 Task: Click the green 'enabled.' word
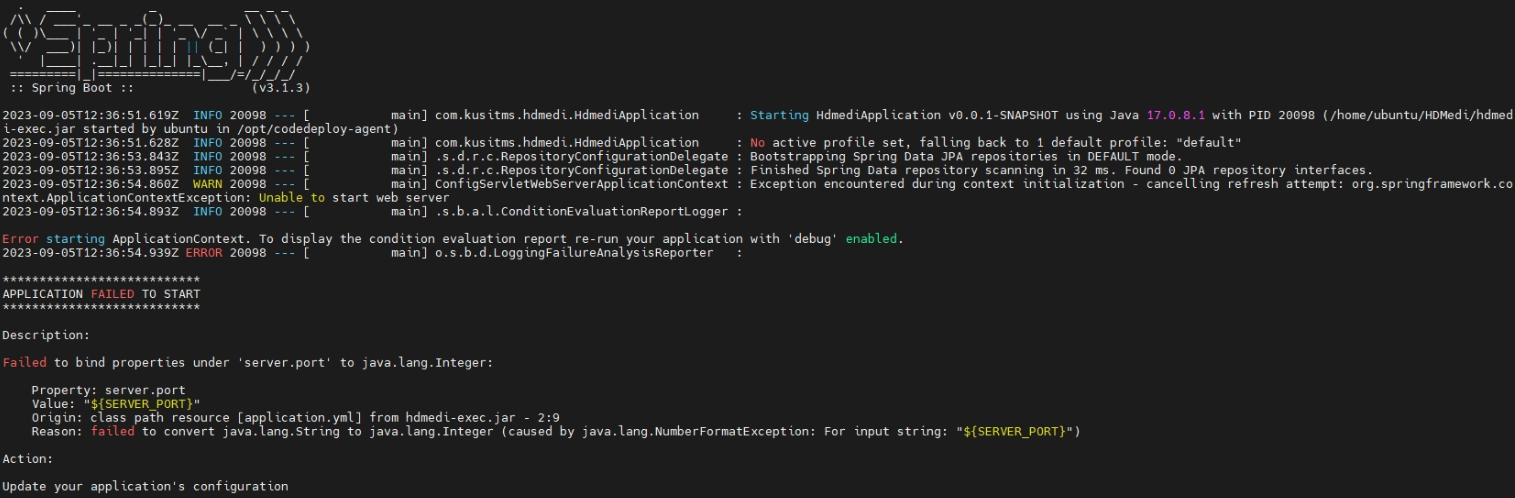[x=874, y=239]
